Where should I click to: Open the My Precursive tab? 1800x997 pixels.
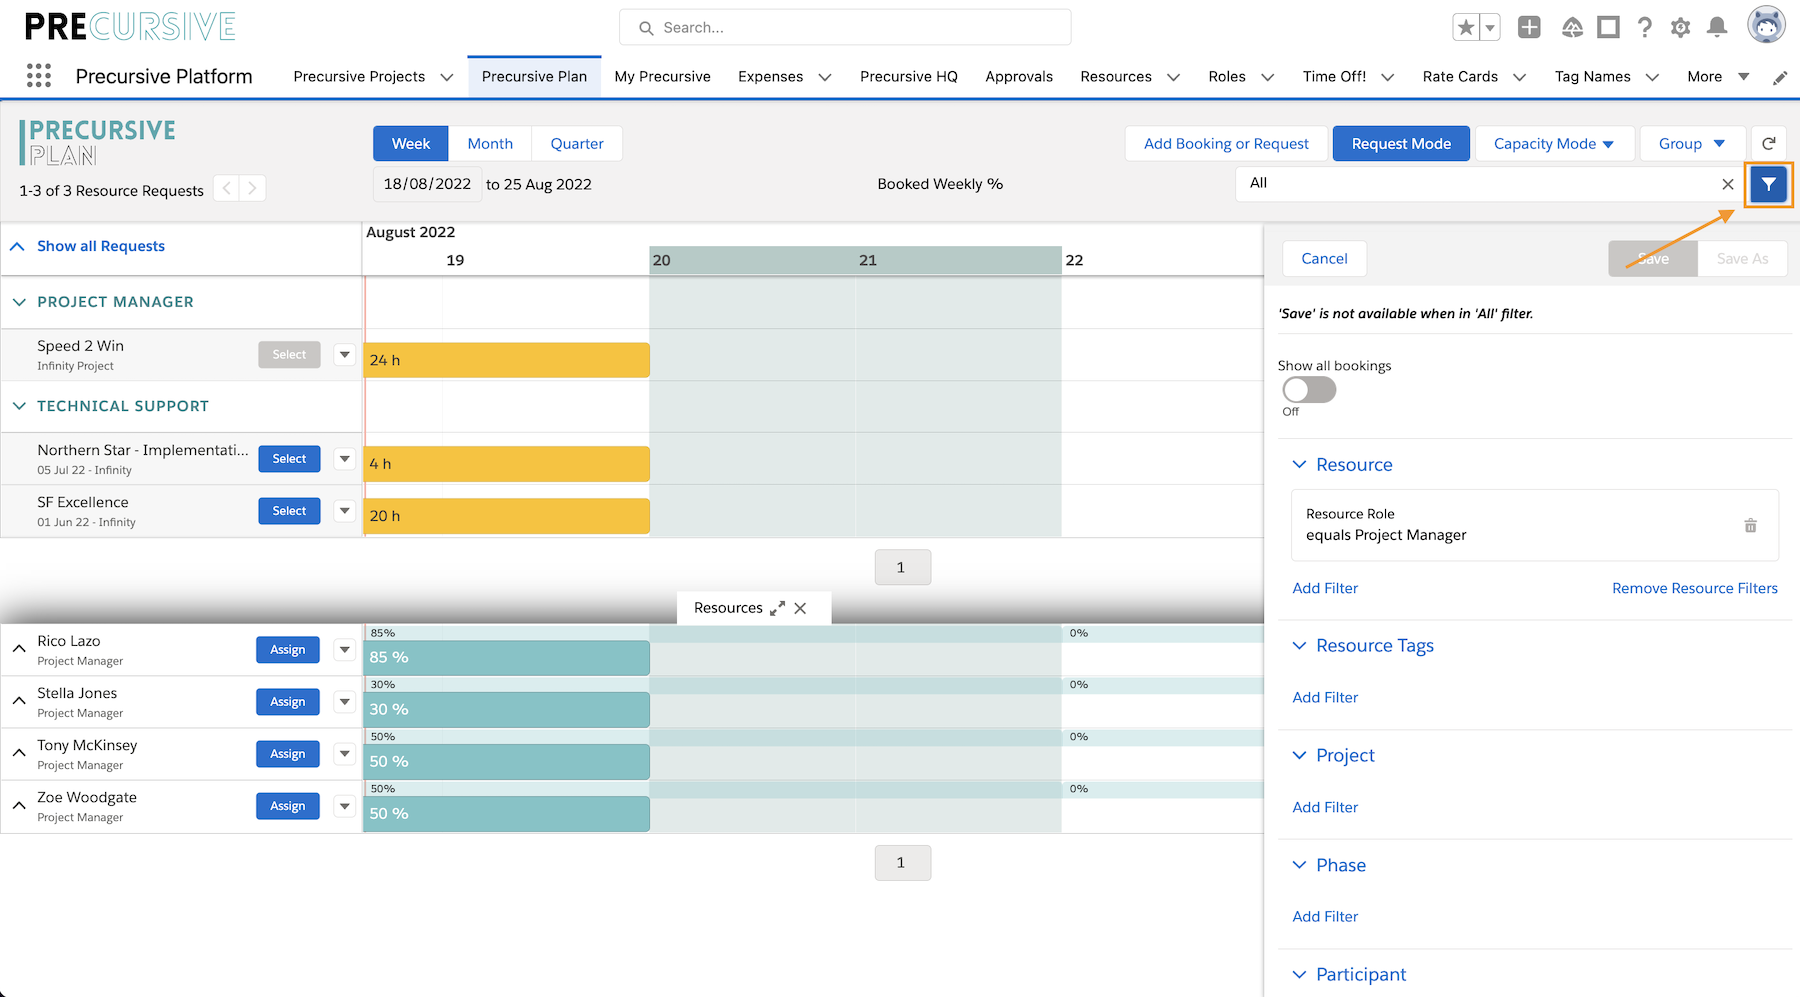click(x=662, y=77)
